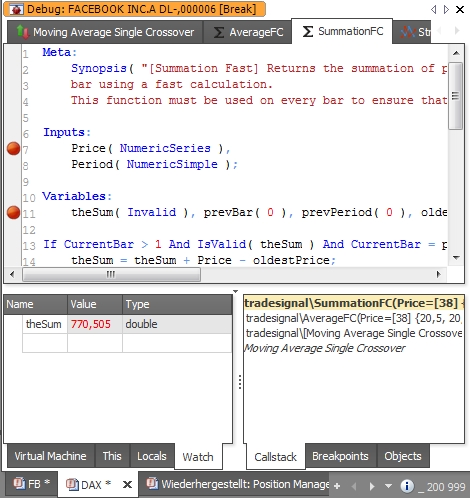The image size is (470, 498).
Task: Open the Breakpoints tab
Action: [340, 456]
